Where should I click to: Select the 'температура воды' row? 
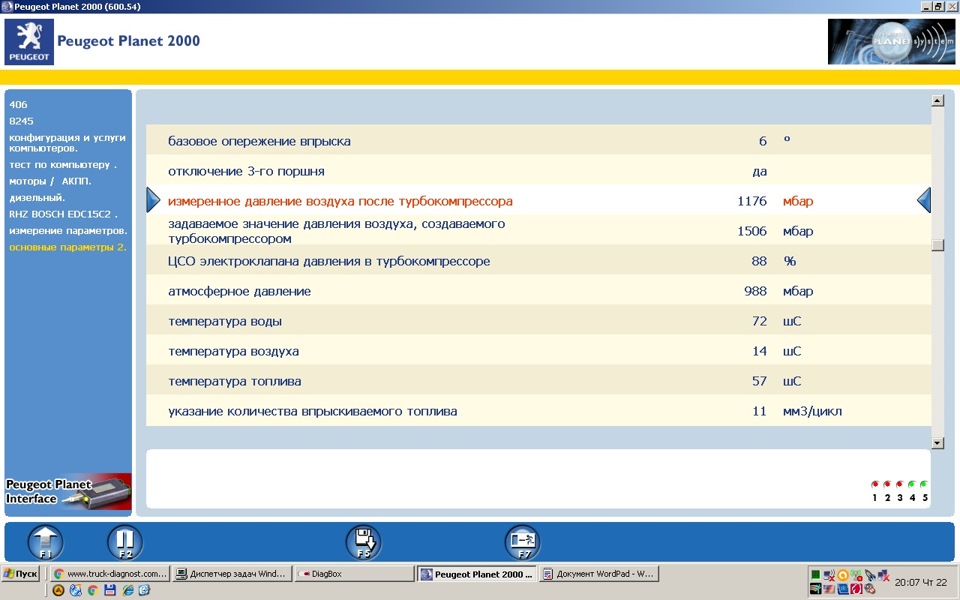[x=539, y=321]
